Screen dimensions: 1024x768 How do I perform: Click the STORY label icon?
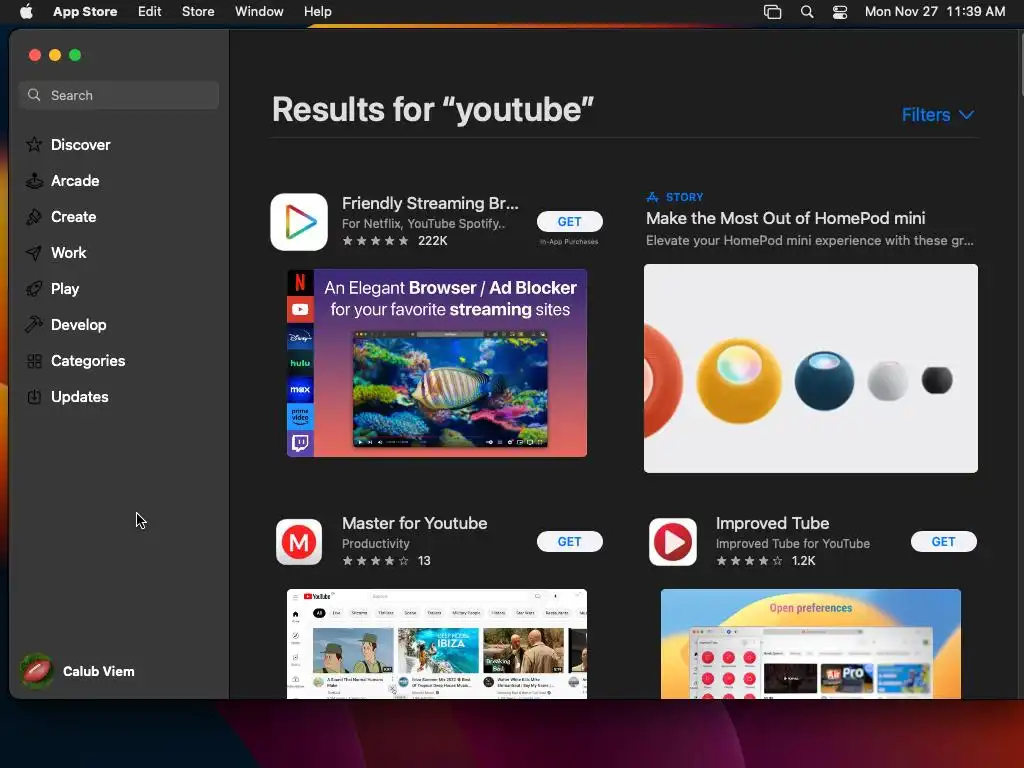(x=652, y=197)
